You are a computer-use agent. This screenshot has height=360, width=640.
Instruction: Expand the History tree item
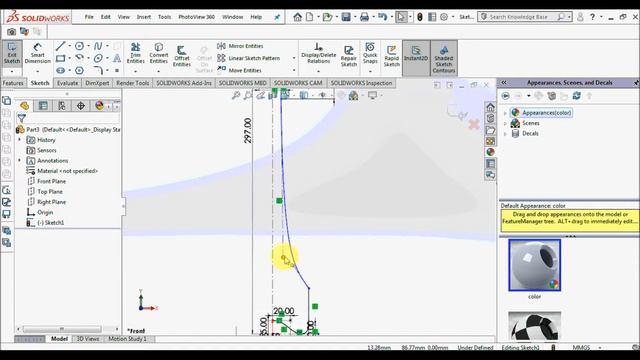pos(19,140)
